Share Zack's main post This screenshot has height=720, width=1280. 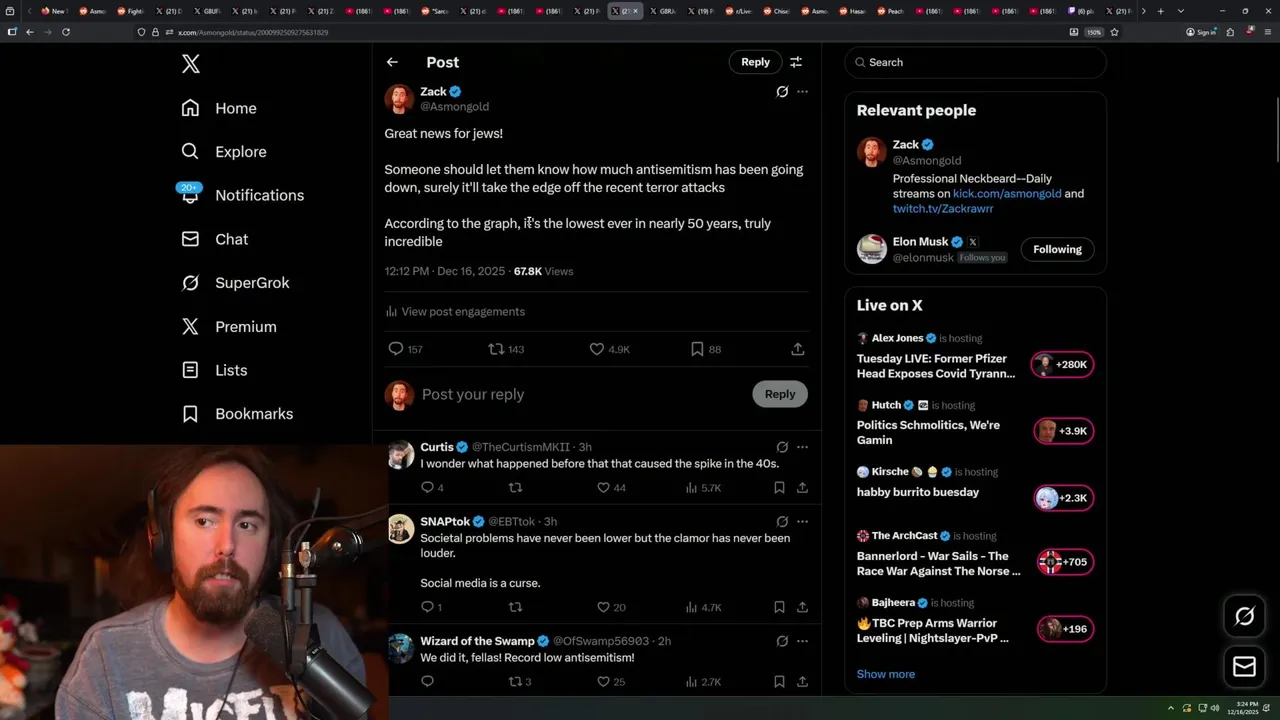click(x=798, y=349)
